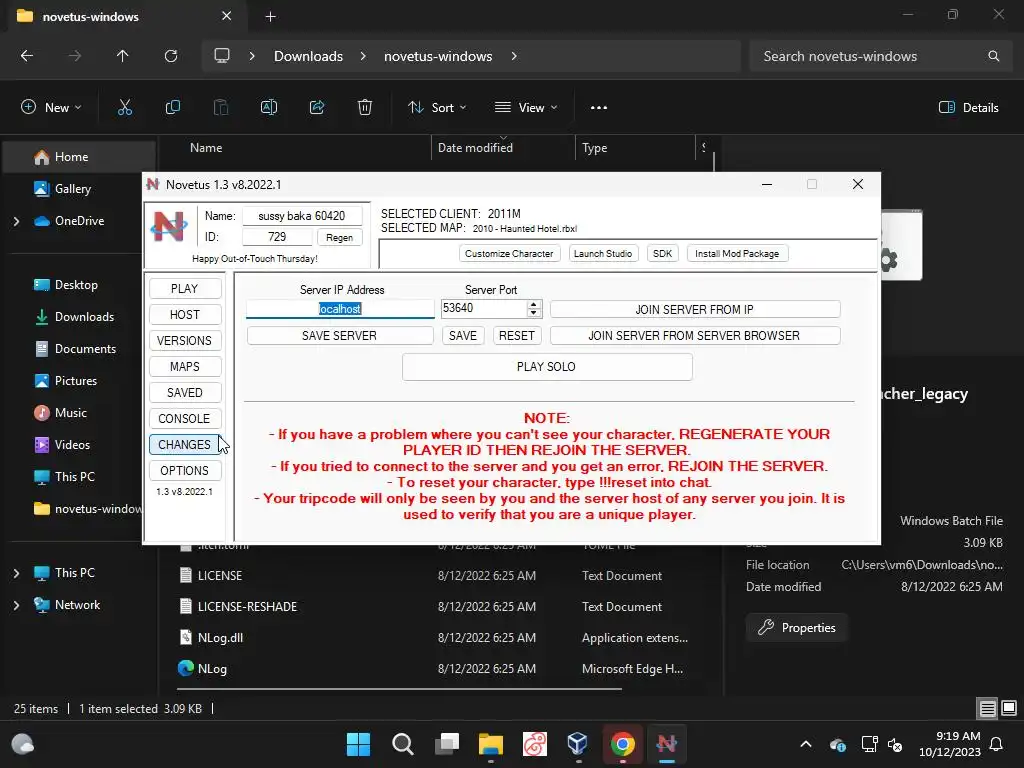Switch to the MAPS tab
1024x768 pixels.
click(x=185, y=367)
